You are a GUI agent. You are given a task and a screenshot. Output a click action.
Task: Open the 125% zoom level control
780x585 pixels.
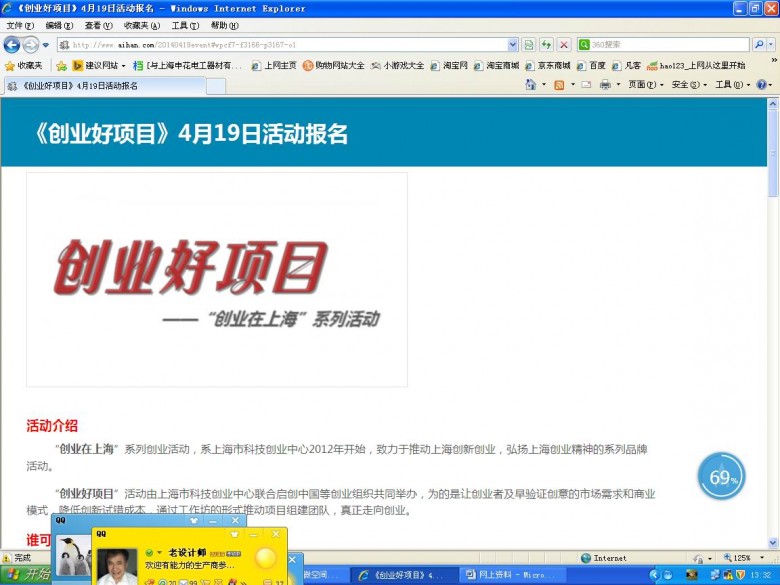click(744, 558)
